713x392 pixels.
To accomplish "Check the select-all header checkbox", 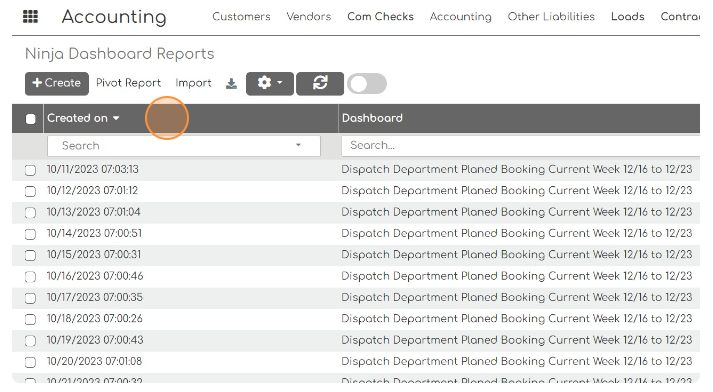I will [x=30, y=119].
